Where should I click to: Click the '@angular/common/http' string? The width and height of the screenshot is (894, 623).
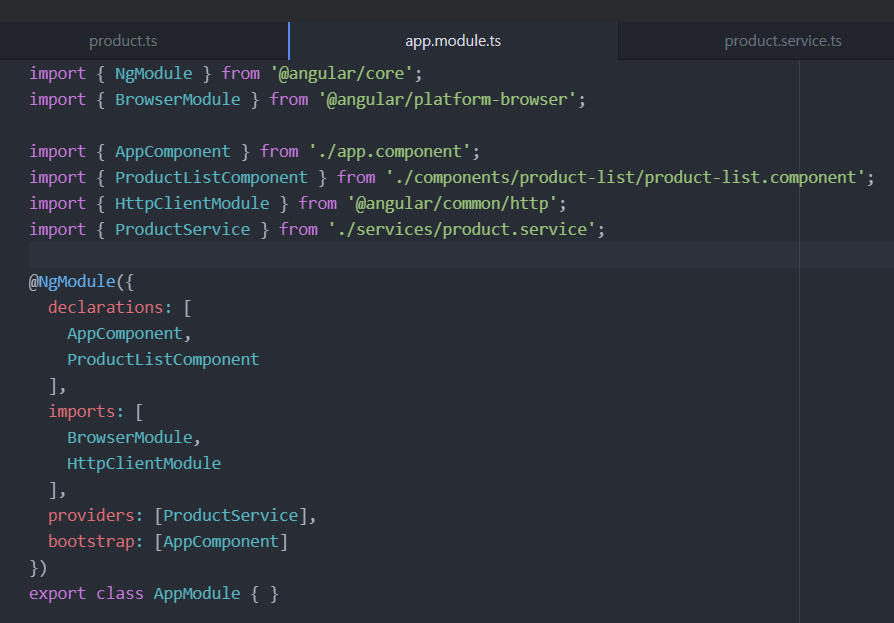452,203
